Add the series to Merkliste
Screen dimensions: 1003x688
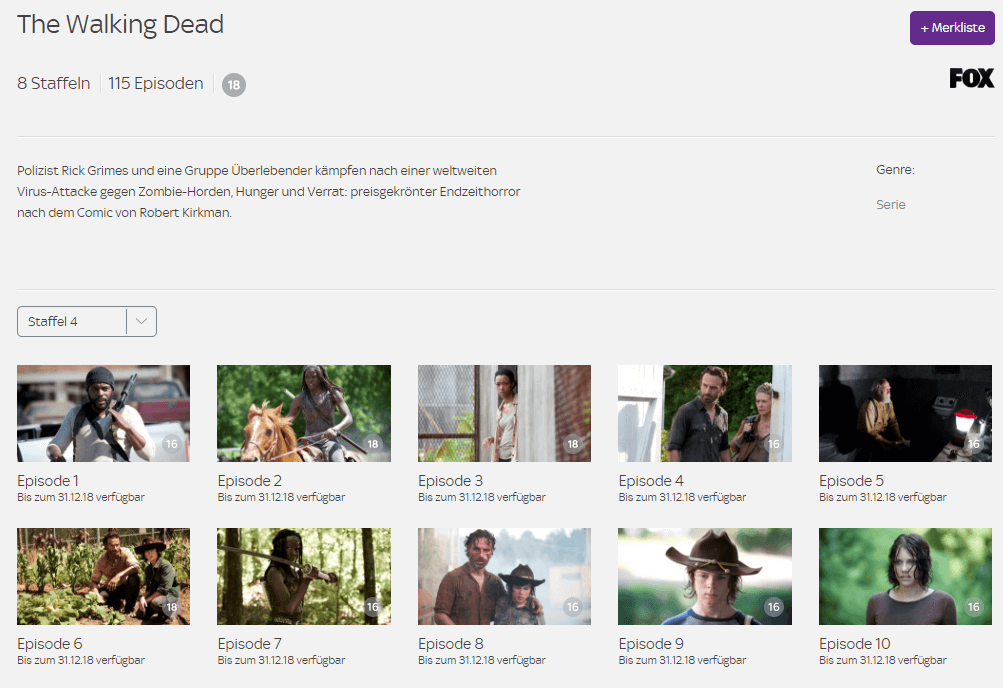pos(952,27)
